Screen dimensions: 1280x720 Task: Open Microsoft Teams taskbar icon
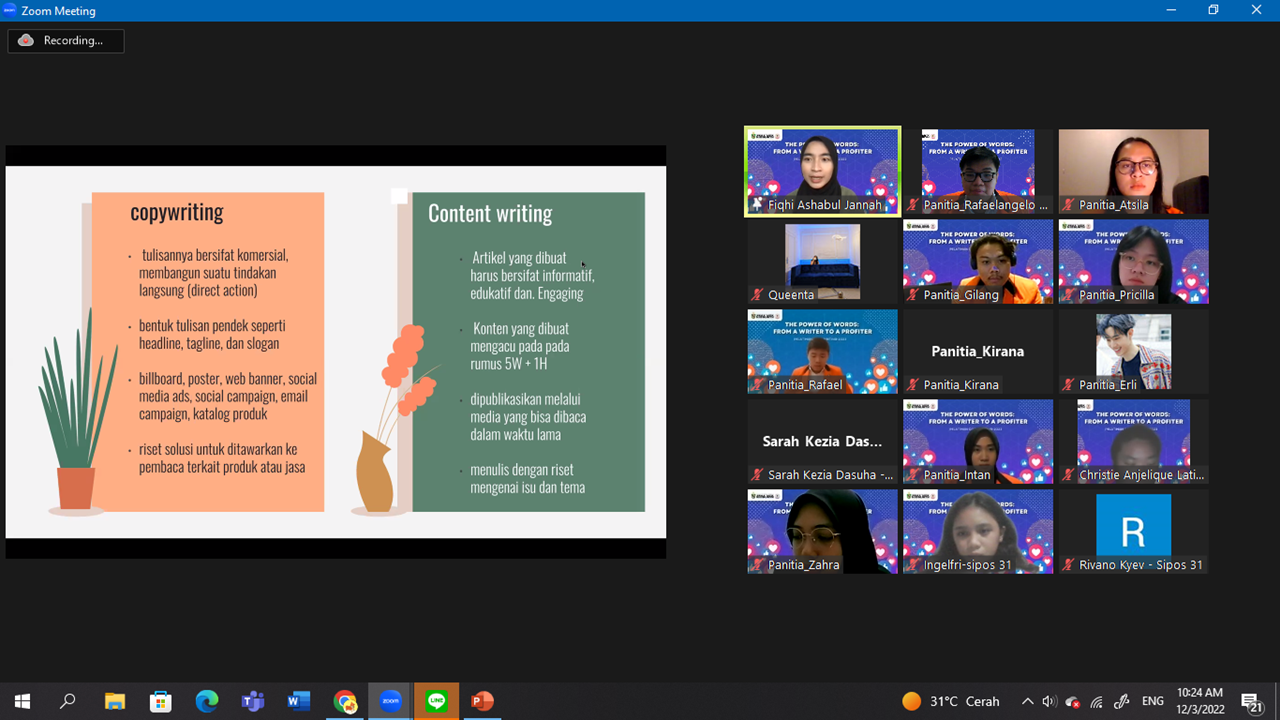pyautogui.click(x=252, y=701)
